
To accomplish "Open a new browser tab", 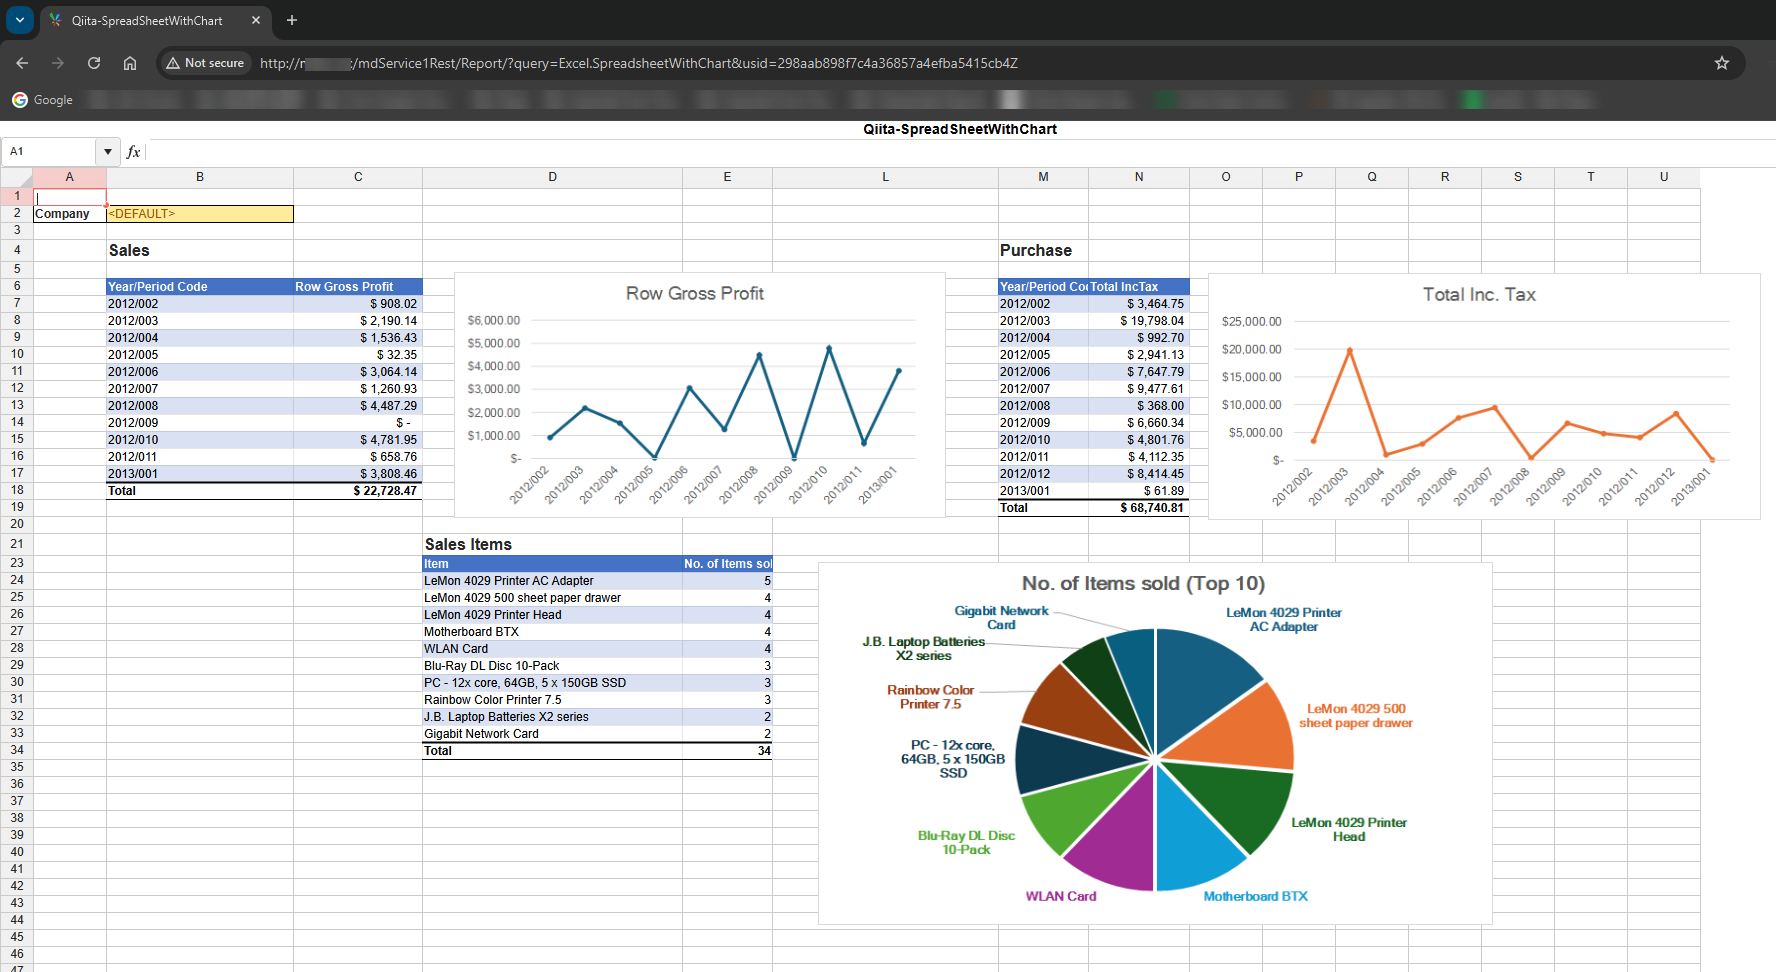I will click(292, 20).
